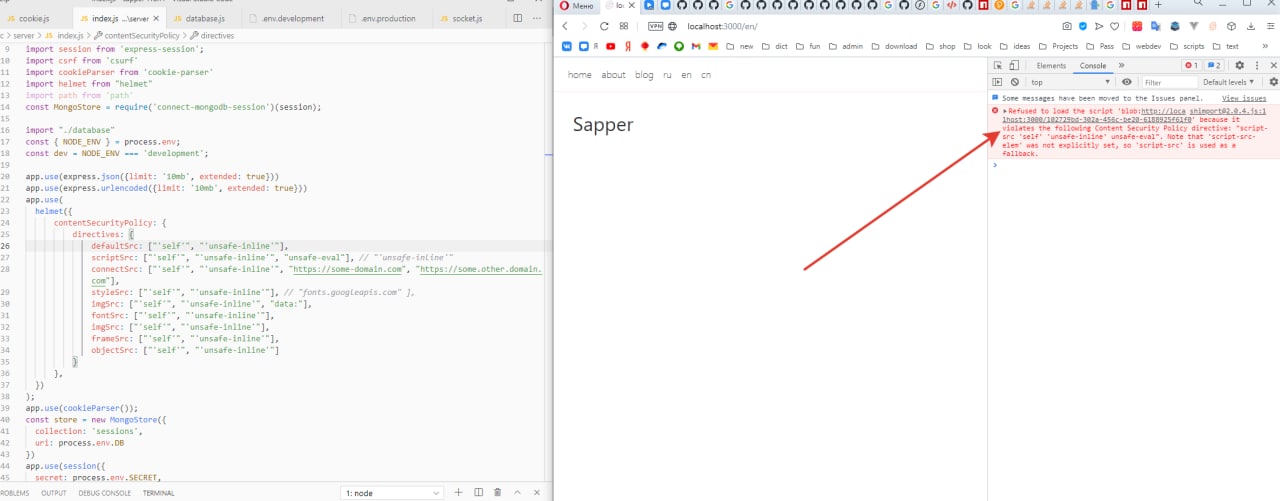This screenshot has width=1280, height=501.
Task: Open the Gmail bookmark icon
Action: pyautogui.click(x=696, y=46)
